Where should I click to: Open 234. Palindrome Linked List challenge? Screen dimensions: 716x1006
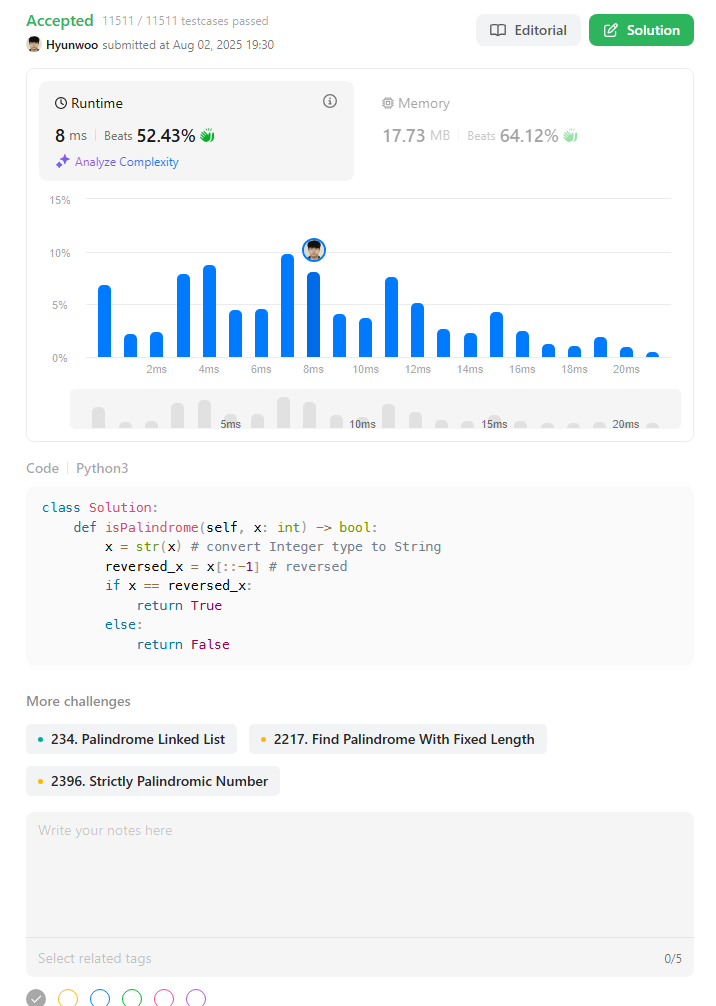131,739
